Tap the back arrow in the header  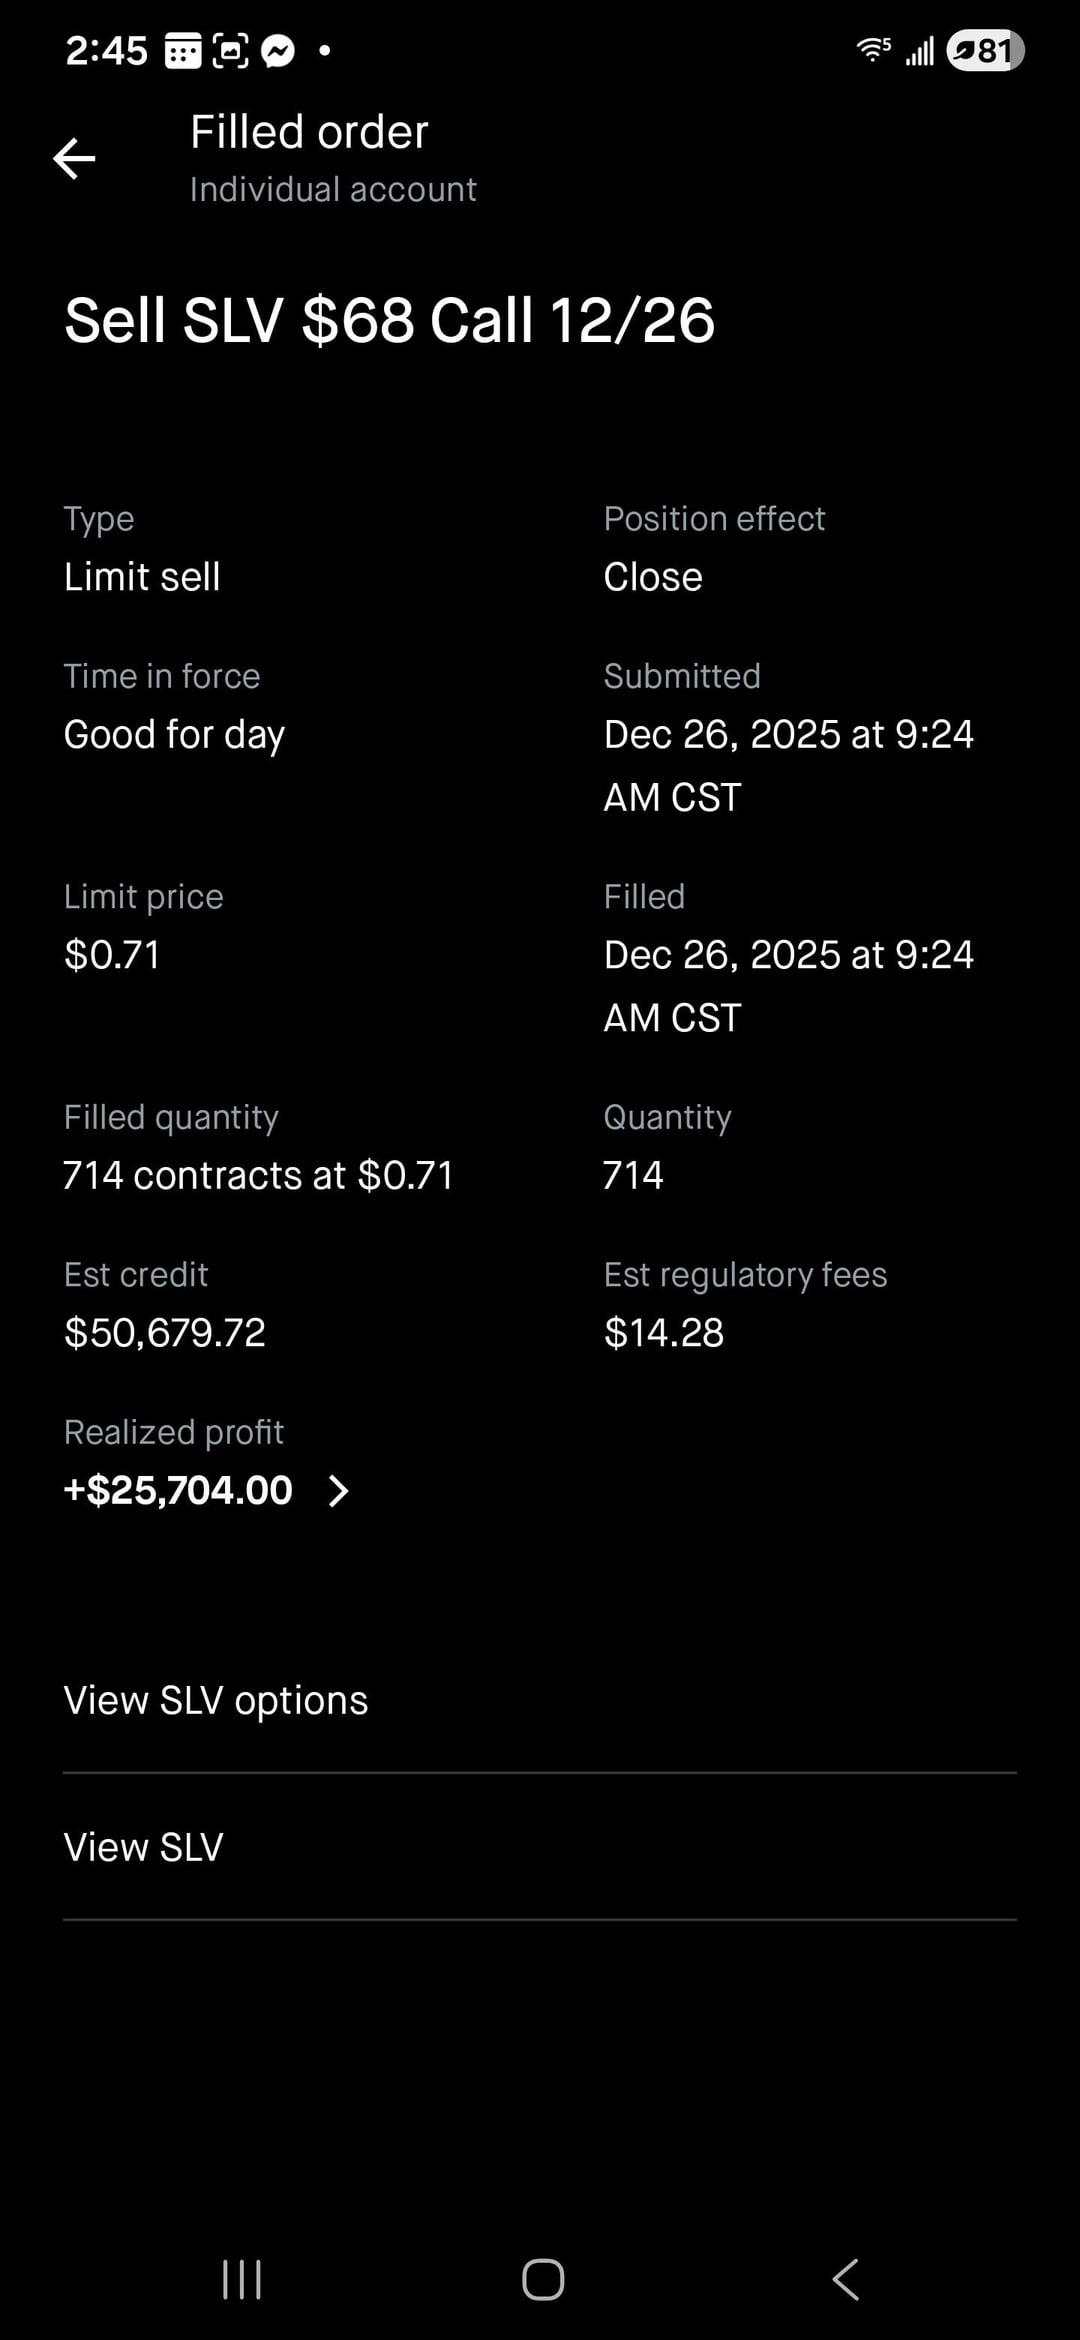pyautogui.click(x=74, y=158)
